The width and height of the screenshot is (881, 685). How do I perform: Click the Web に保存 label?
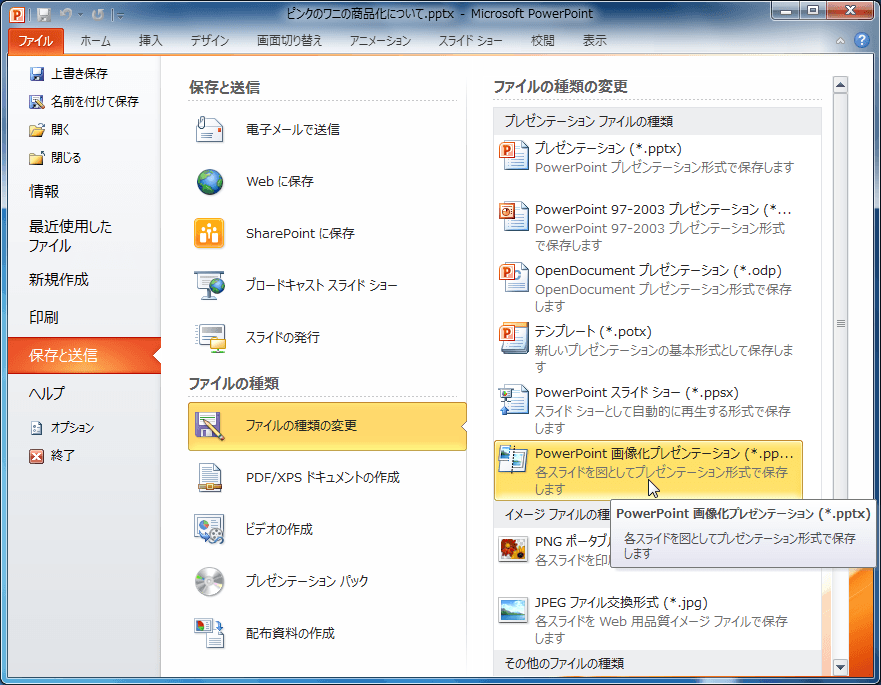pos(280,182)
